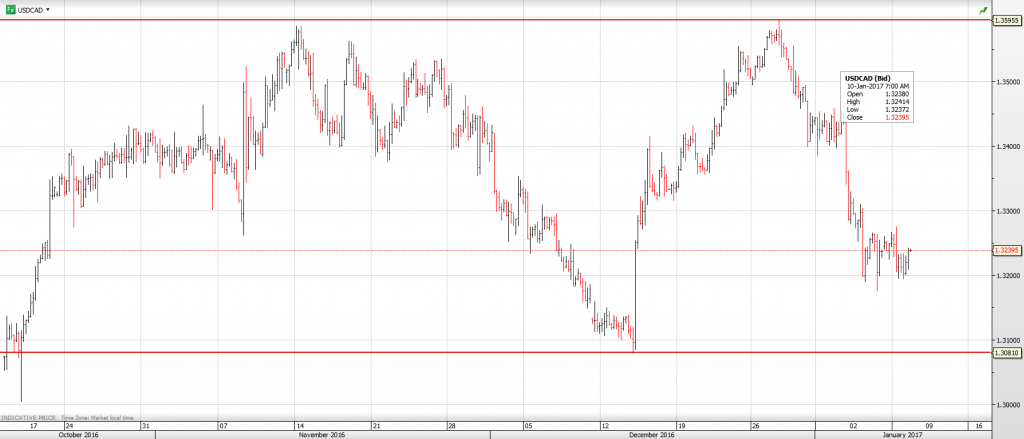This screenshot has width=1024, height=439.
Task: Click the 1.32000 price axis label
Action: pyautogui.click(x=1006, y=276)
